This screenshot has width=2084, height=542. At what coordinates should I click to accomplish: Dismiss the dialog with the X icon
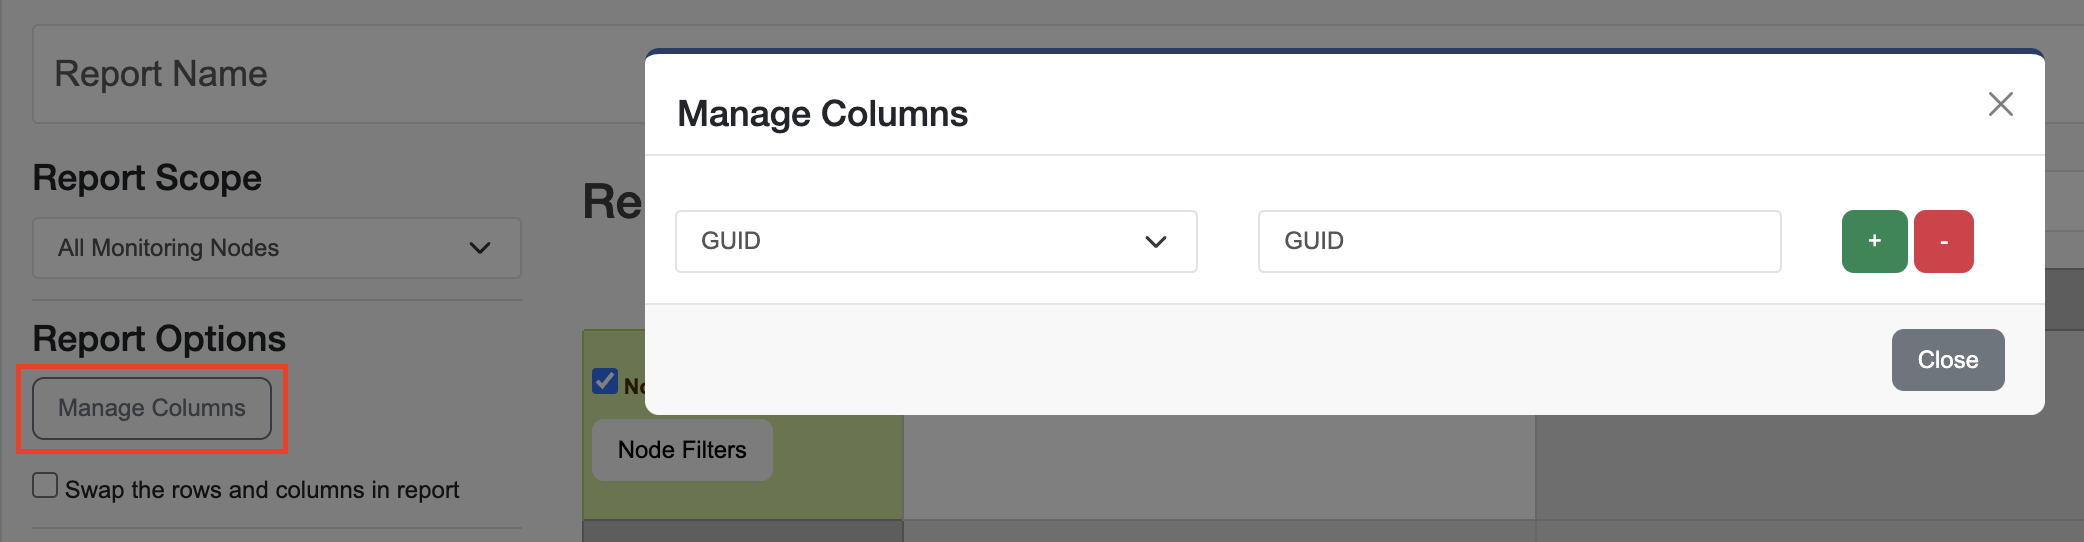click(2000, 104)
